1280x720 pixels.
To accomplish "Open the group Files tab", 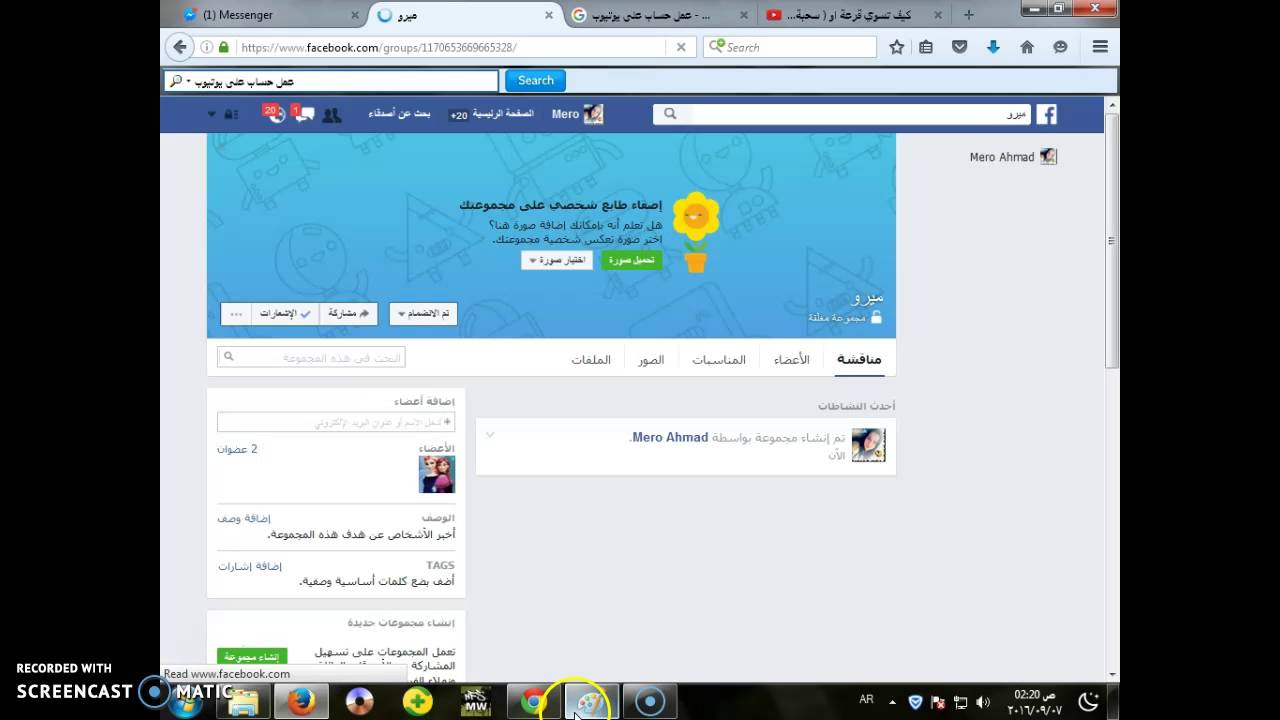I will tap(591, 359).
